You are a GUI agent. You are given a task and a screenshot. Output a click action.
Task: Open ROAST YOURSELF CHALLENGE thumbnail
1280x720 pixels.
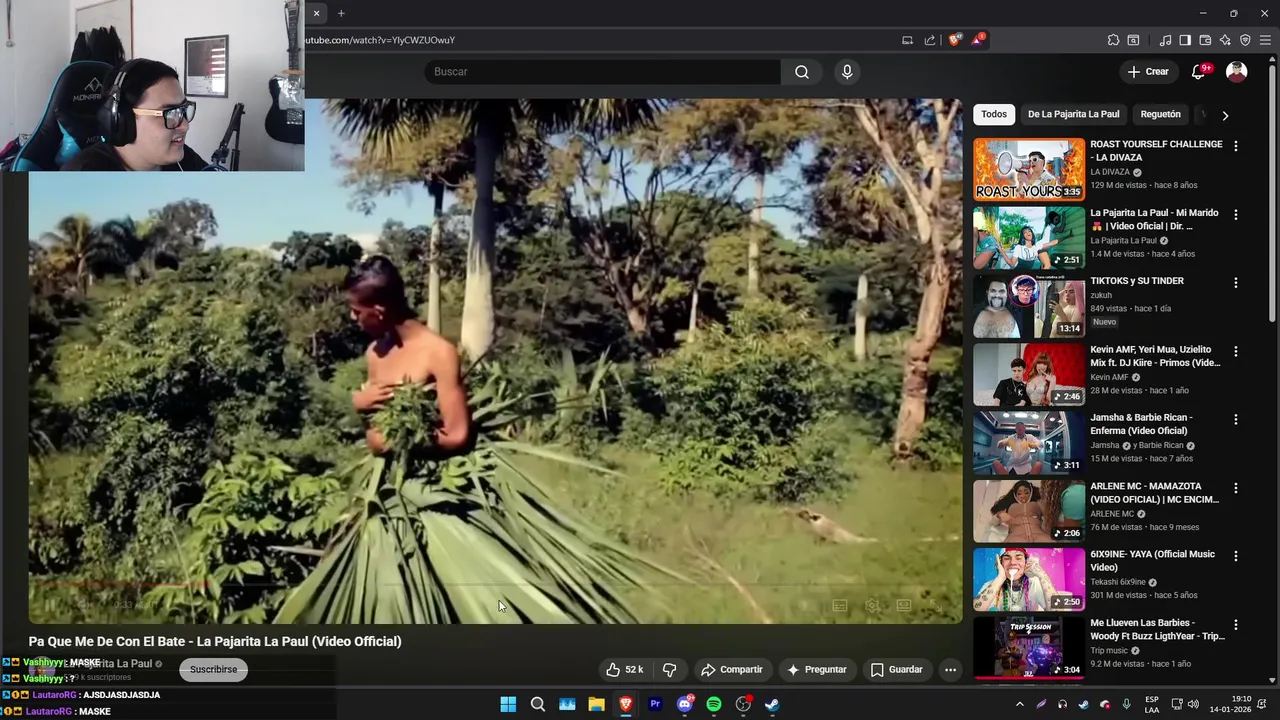1029,169
